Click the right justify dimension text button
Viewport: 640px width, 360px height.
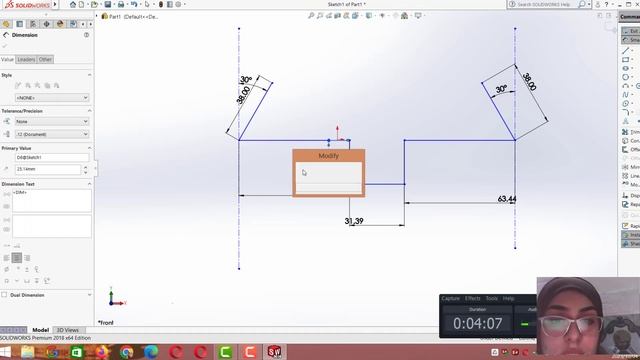pyautogui.click(x=27, y=258)
